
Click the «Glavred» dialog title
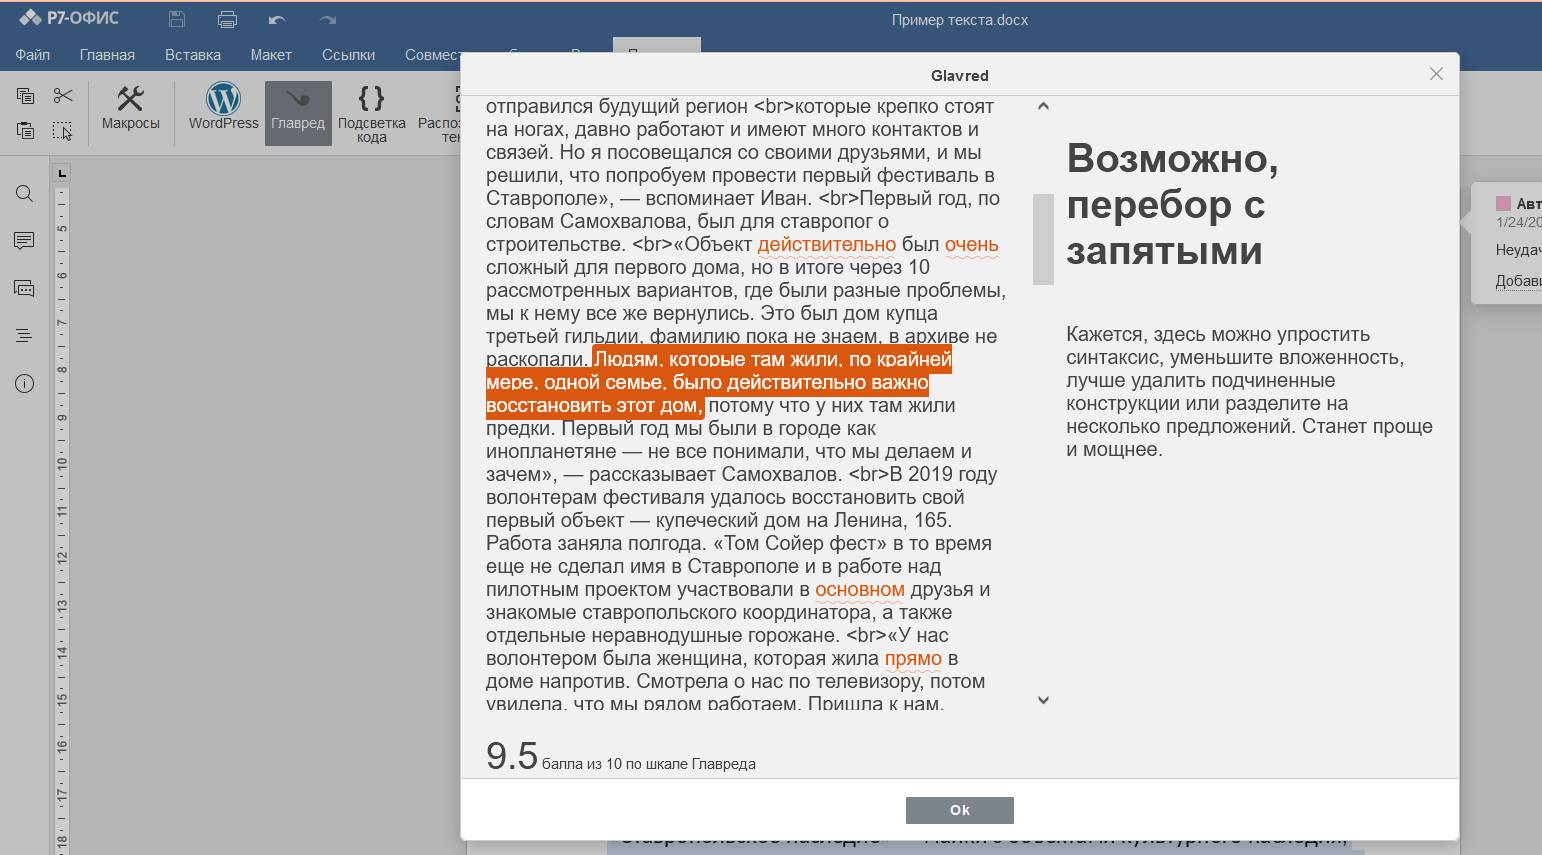coord(959,75)
